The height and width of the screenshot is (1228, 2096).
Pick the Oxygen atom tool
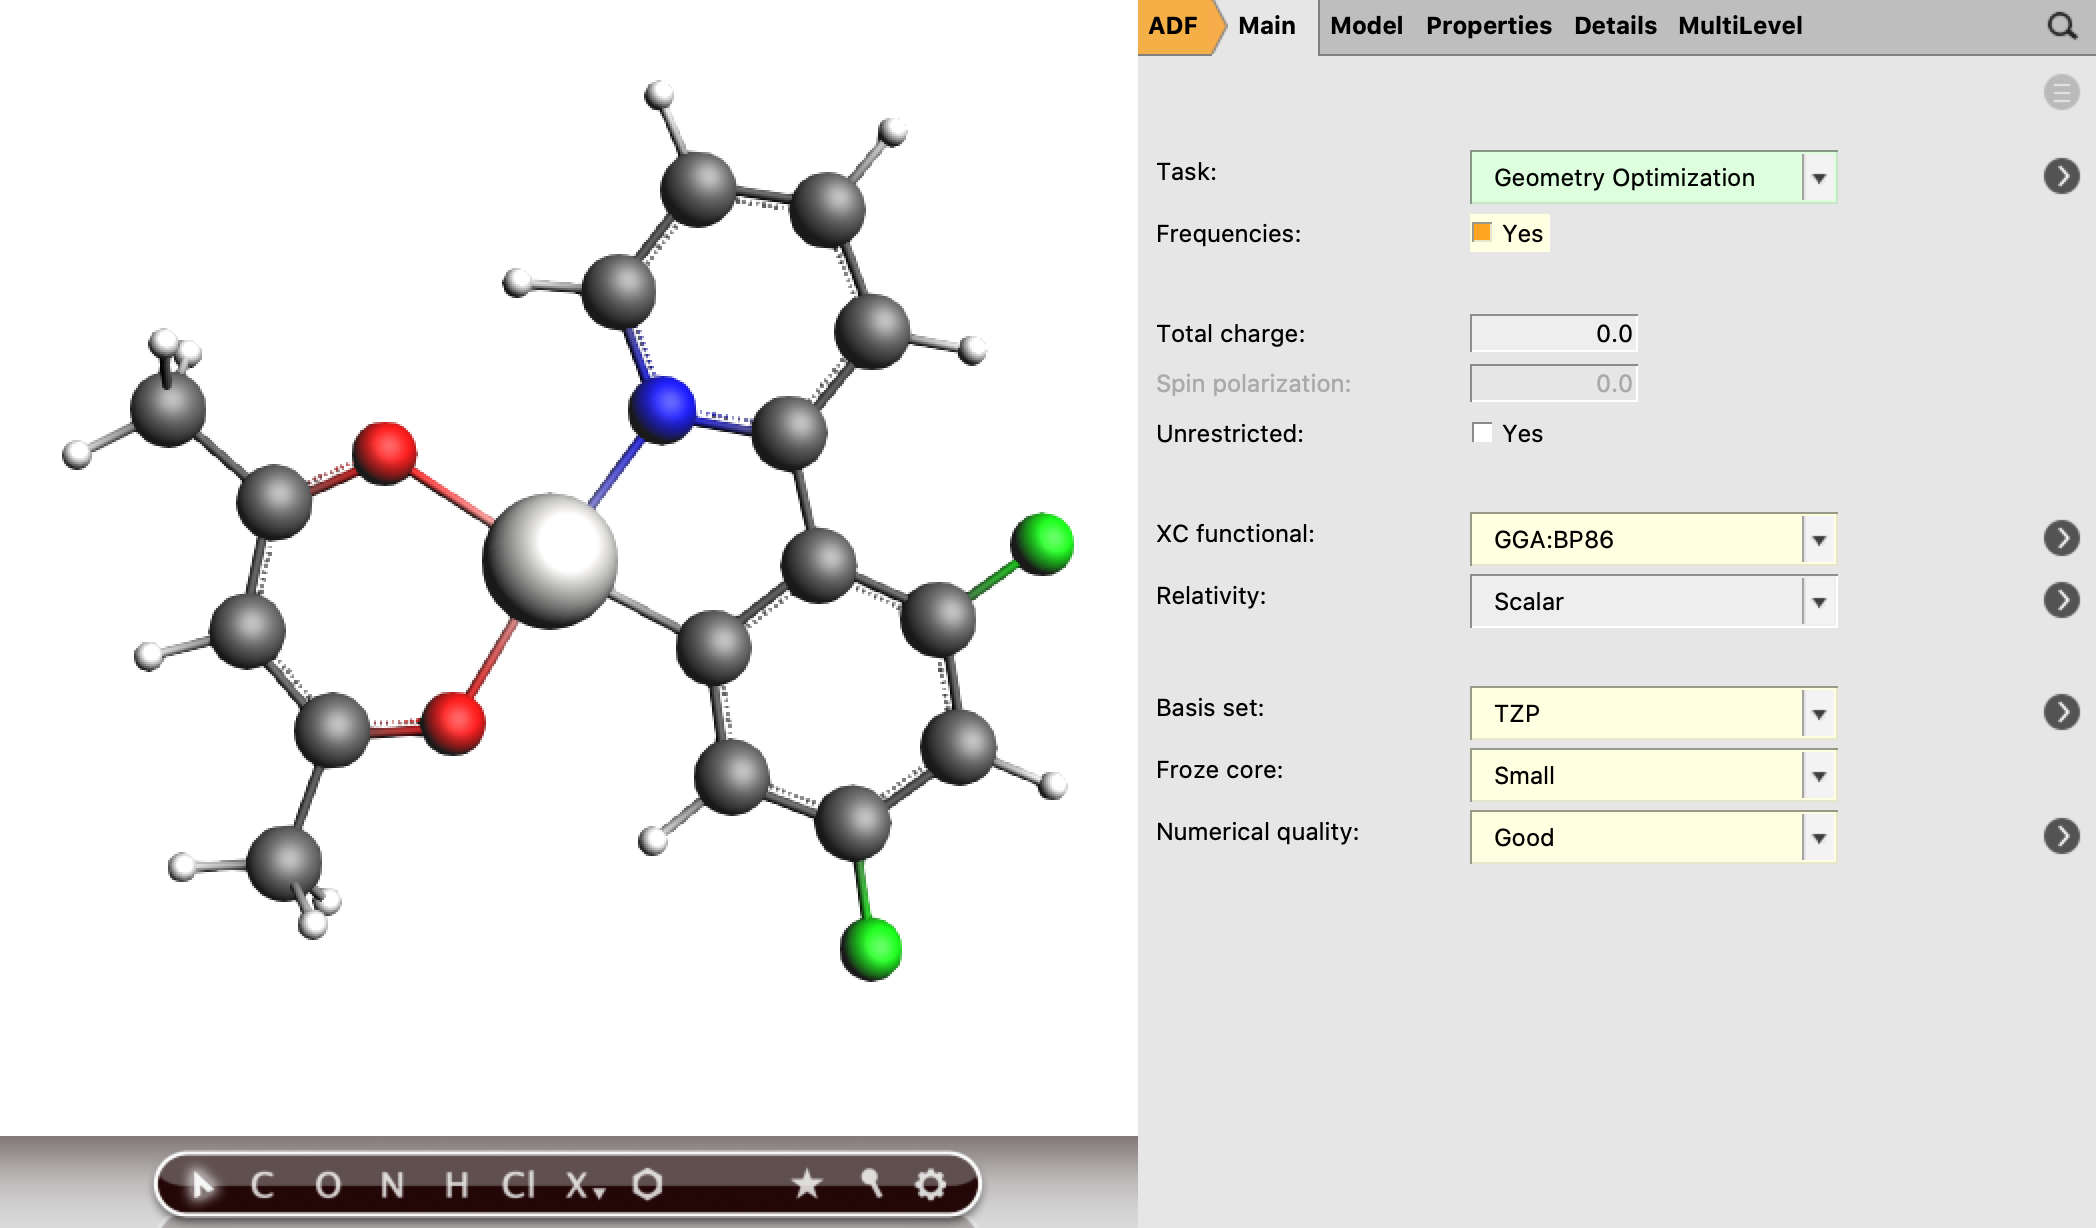pyautogui.click(x=328, y=1186)
